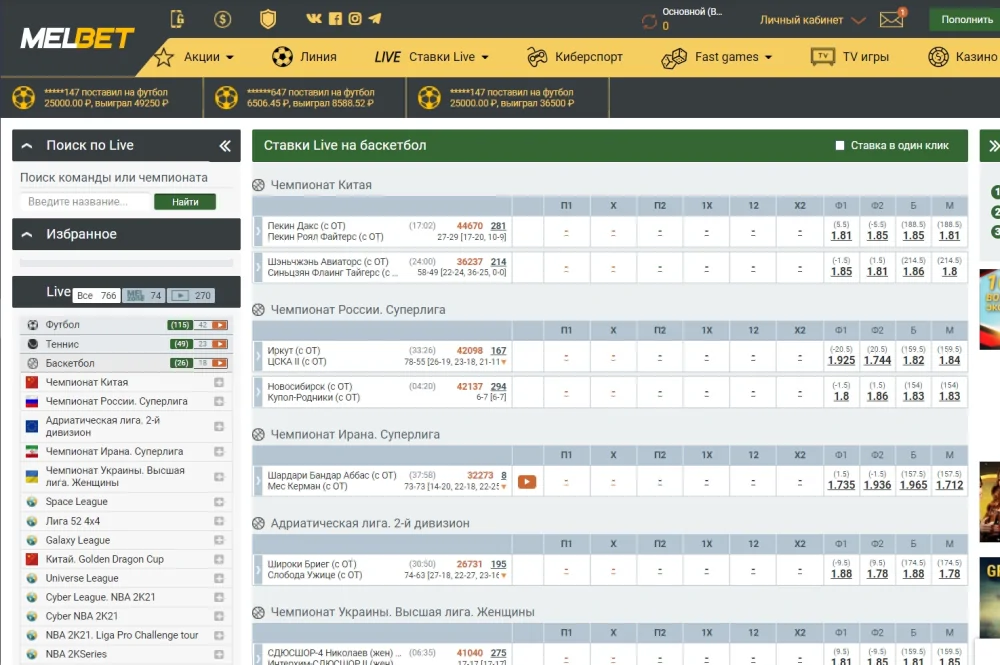Add Чемпионат Китая to favorites plus

218,383
